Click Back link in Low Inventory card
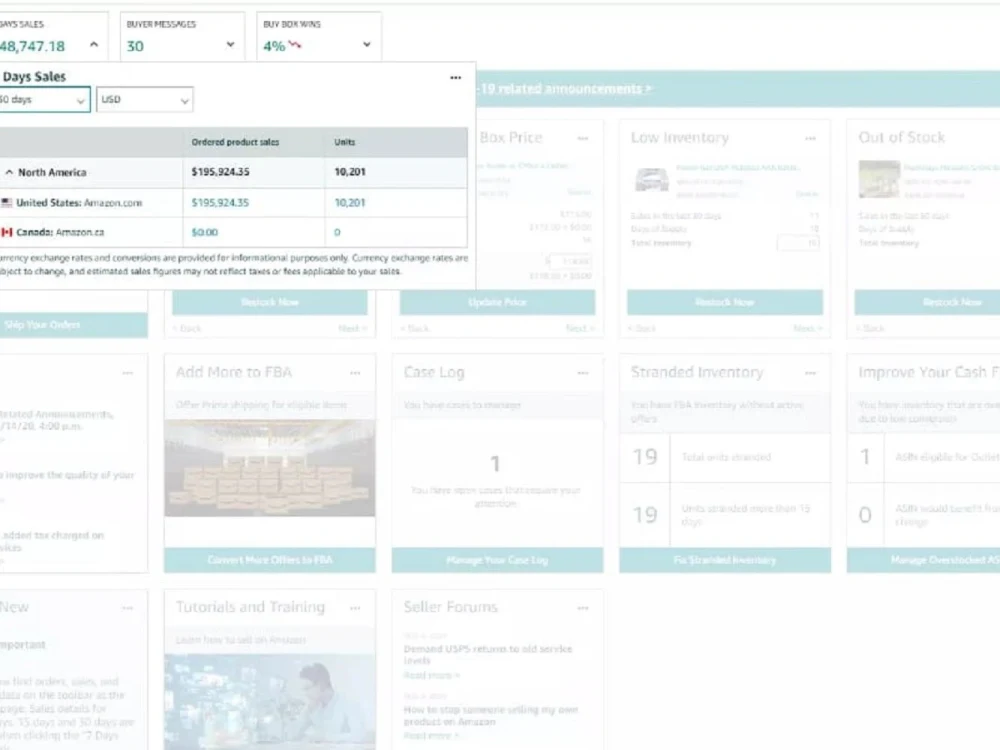 (x=642, y=328)
